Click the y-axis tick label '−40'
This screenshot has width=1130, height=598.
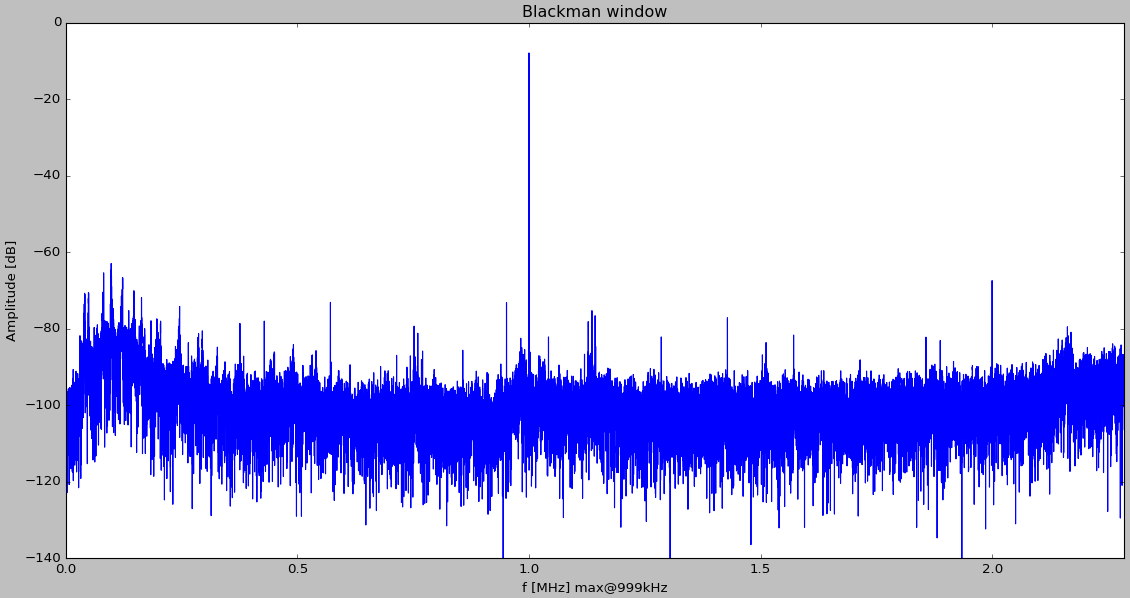click(48, 176)
